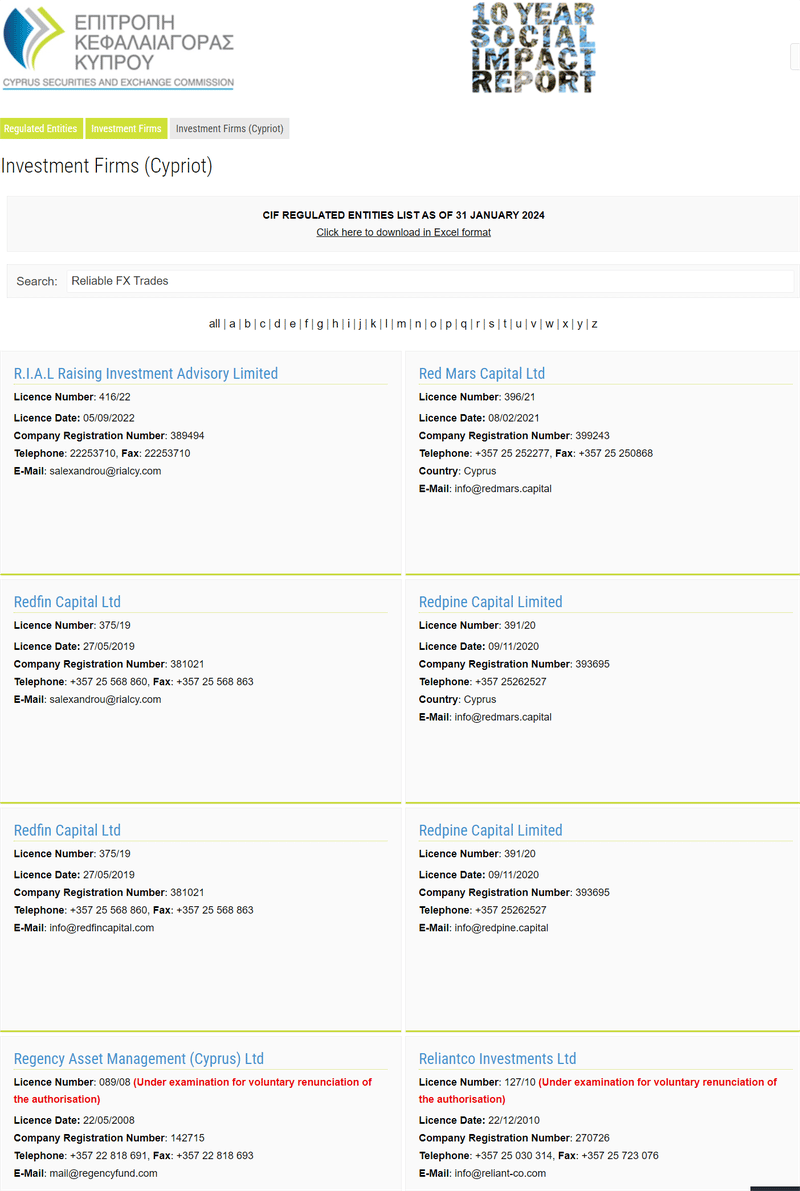Filter firms by letter u
800x1191 pixels.
(518, 324)
